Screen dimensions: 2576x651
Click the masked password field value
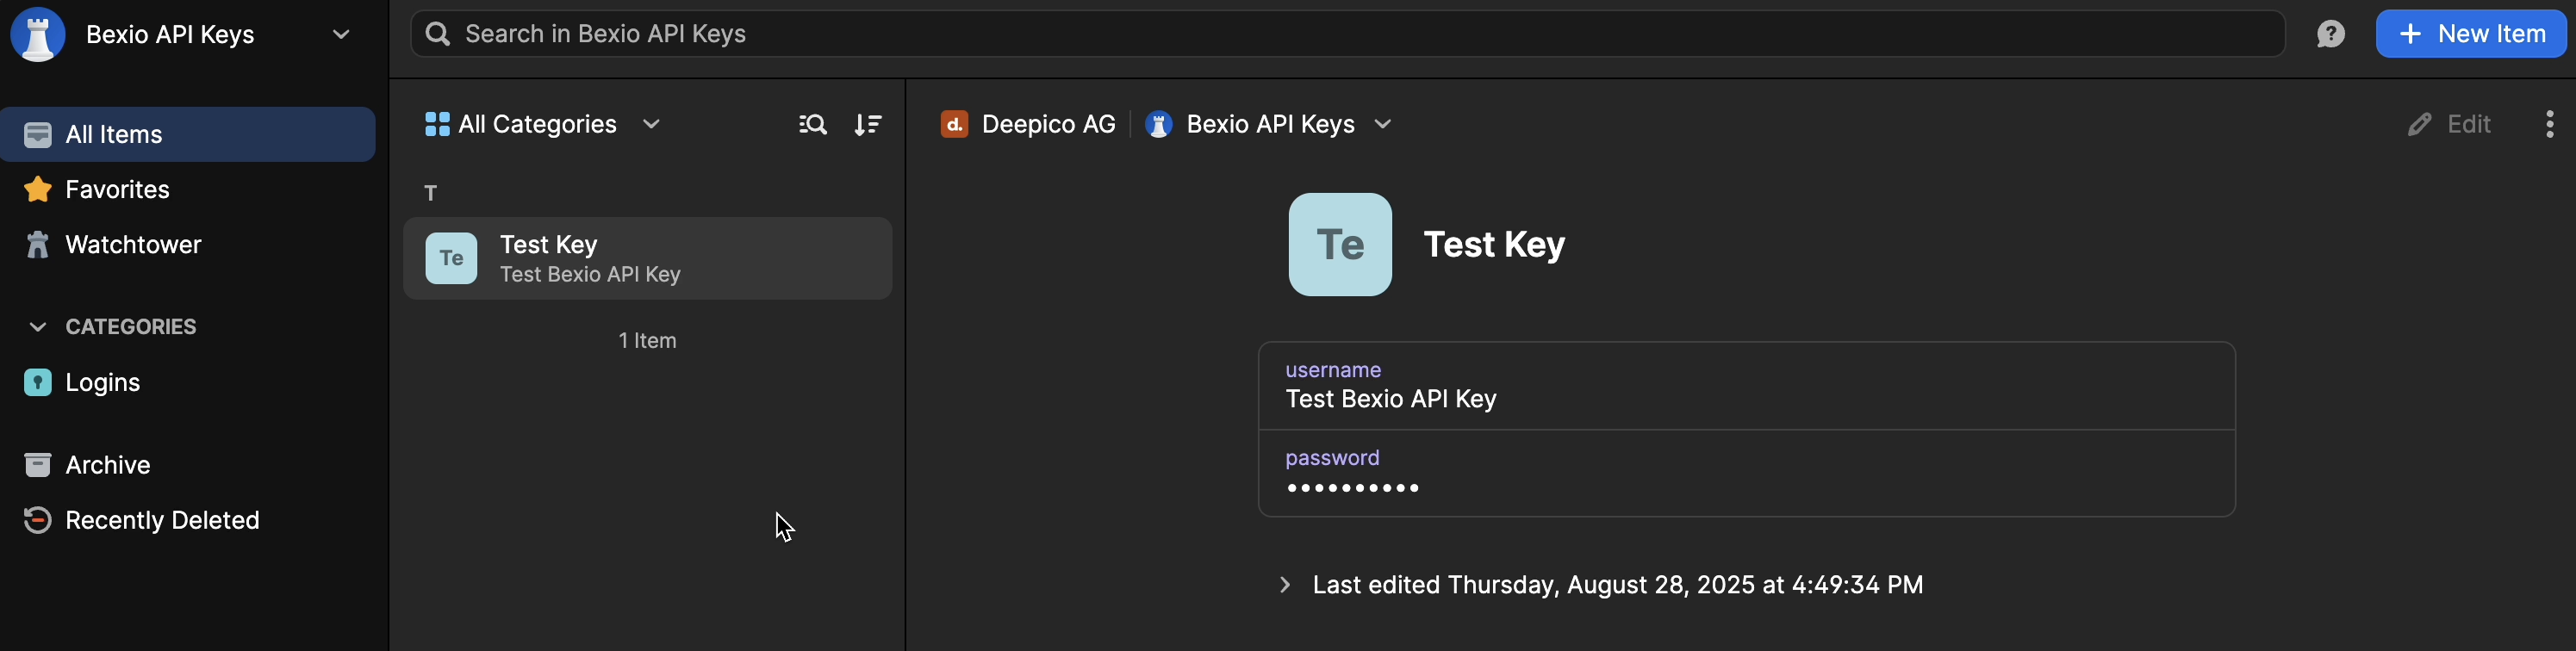pos(1353,488)
